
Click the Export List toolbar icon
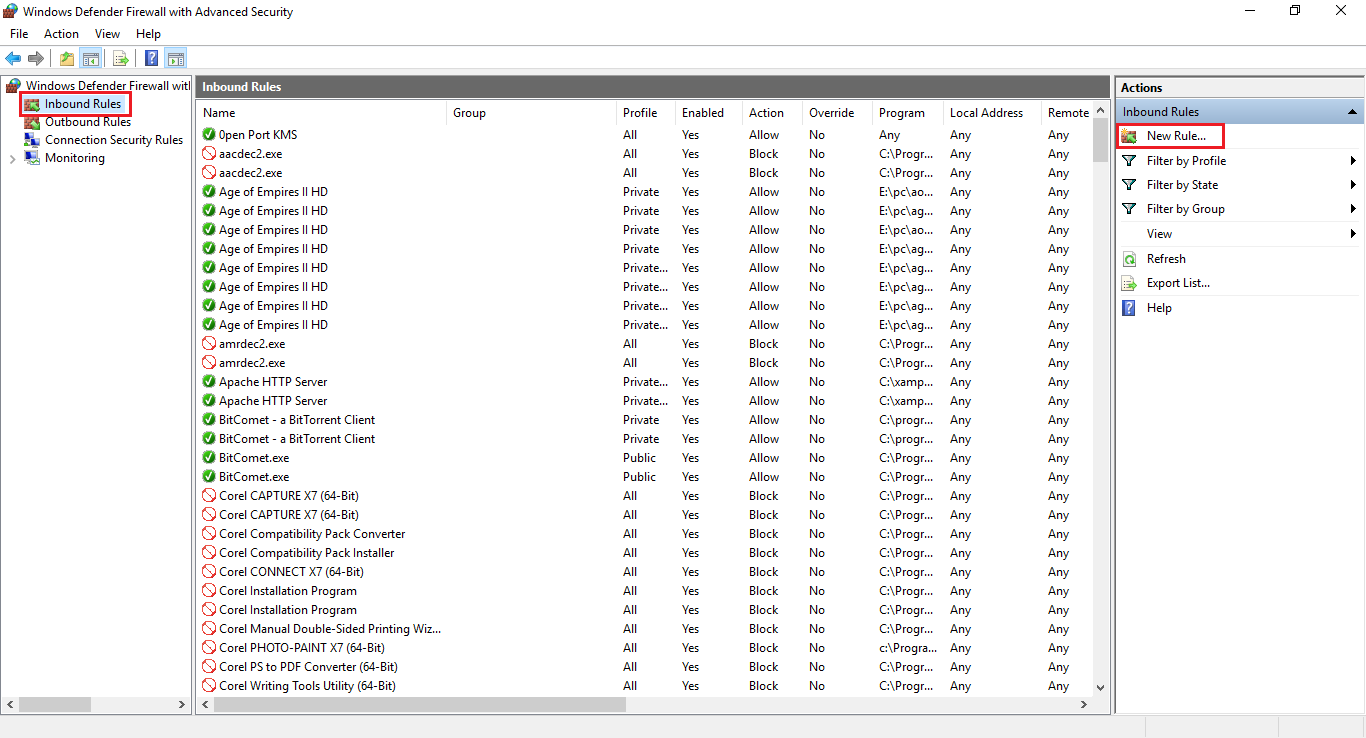121,59
